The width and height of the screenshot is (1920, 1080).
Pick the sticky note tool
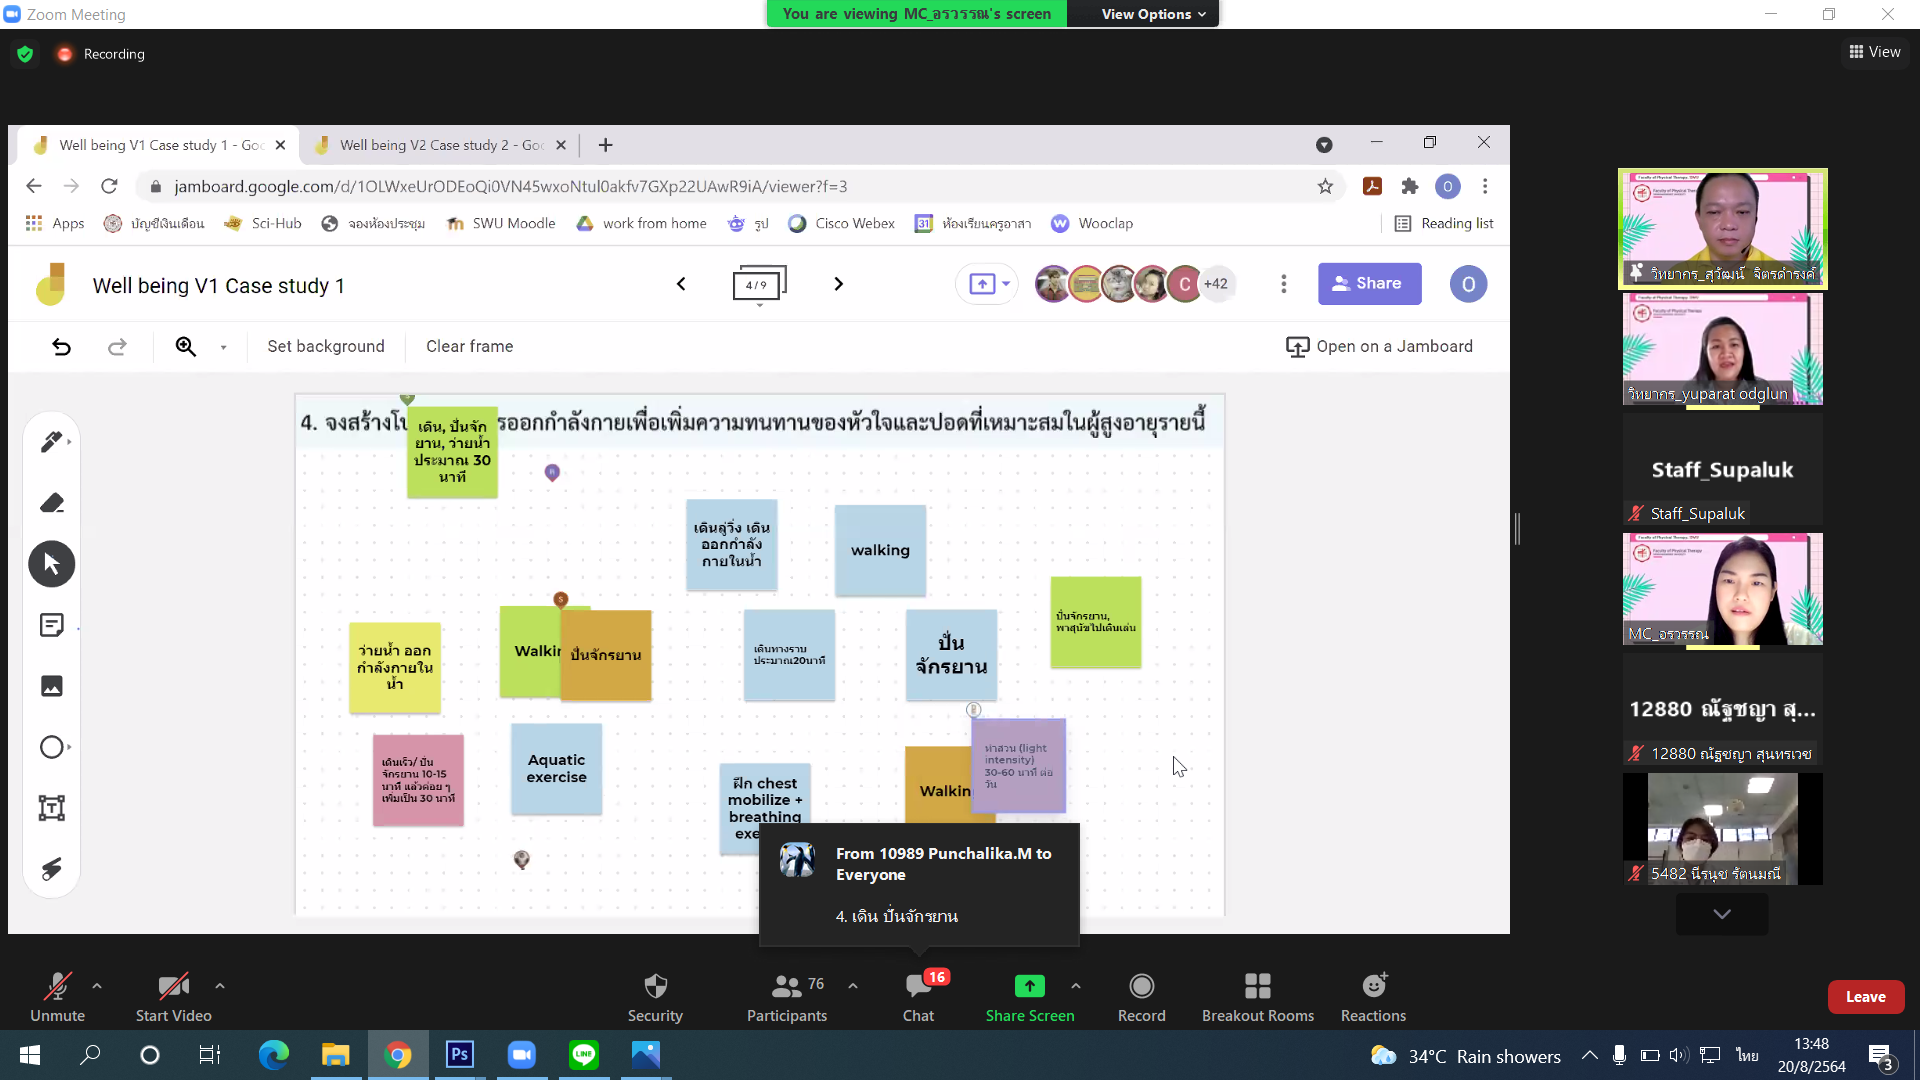pos(51,625)
